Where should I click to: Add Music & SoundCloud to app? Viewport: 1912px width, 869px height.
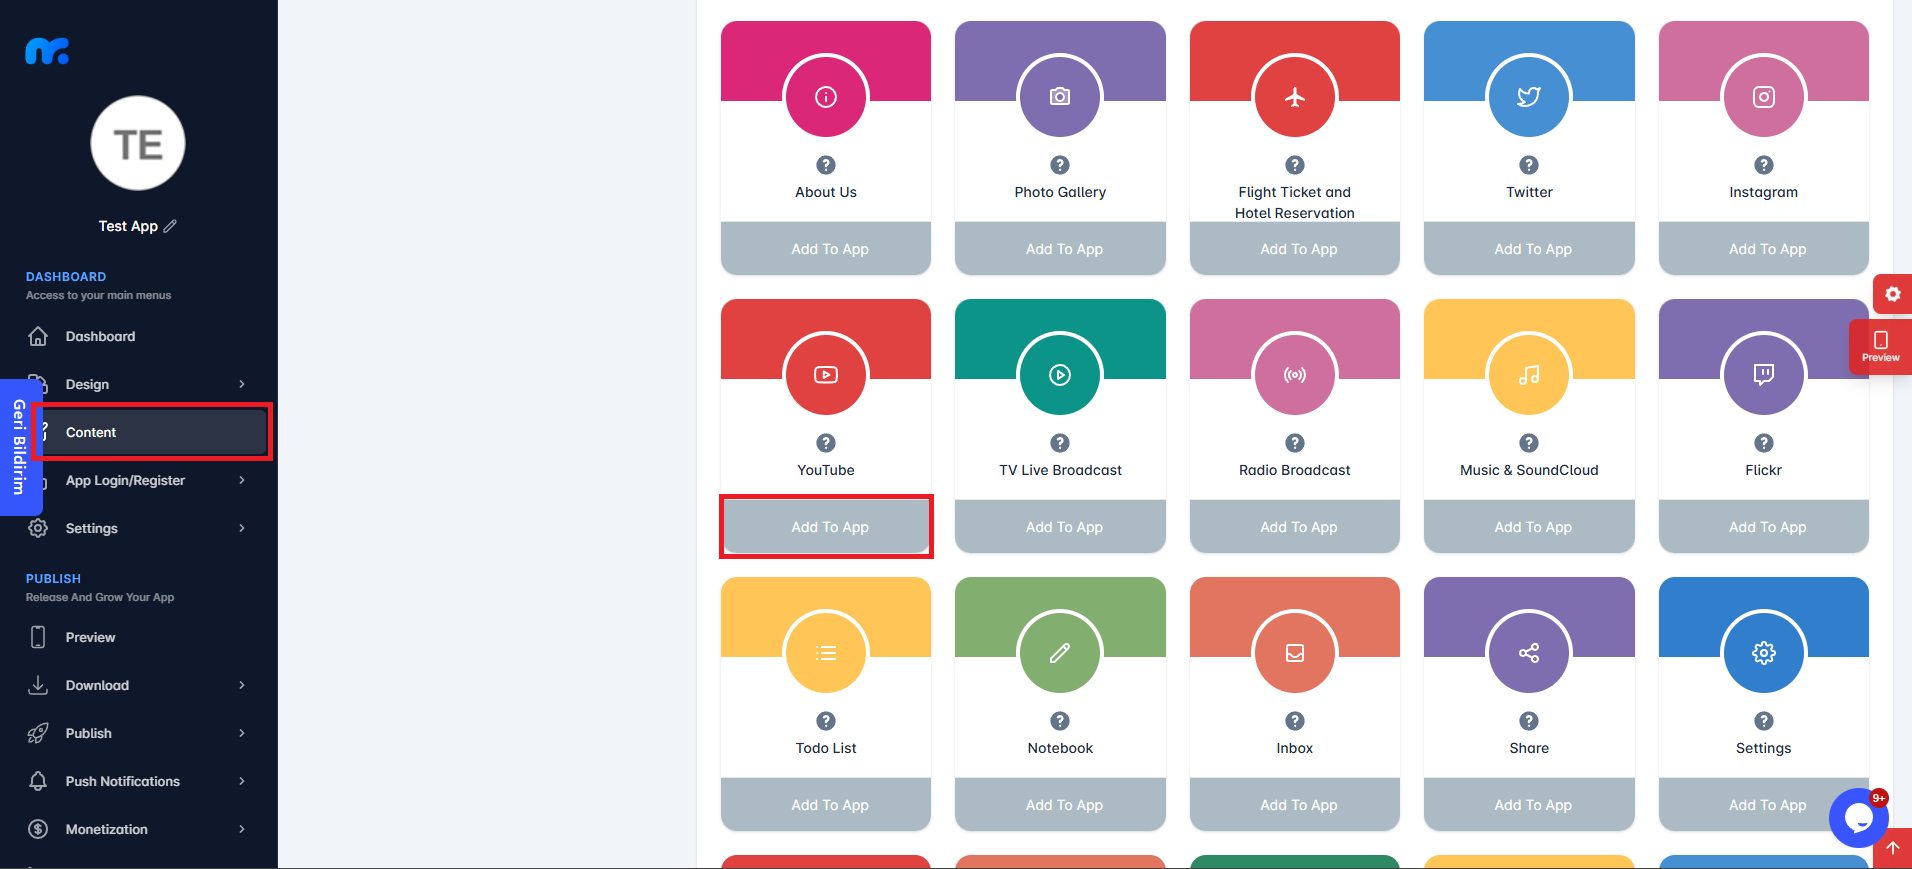pyautogui.click(x=1529, y=527)
